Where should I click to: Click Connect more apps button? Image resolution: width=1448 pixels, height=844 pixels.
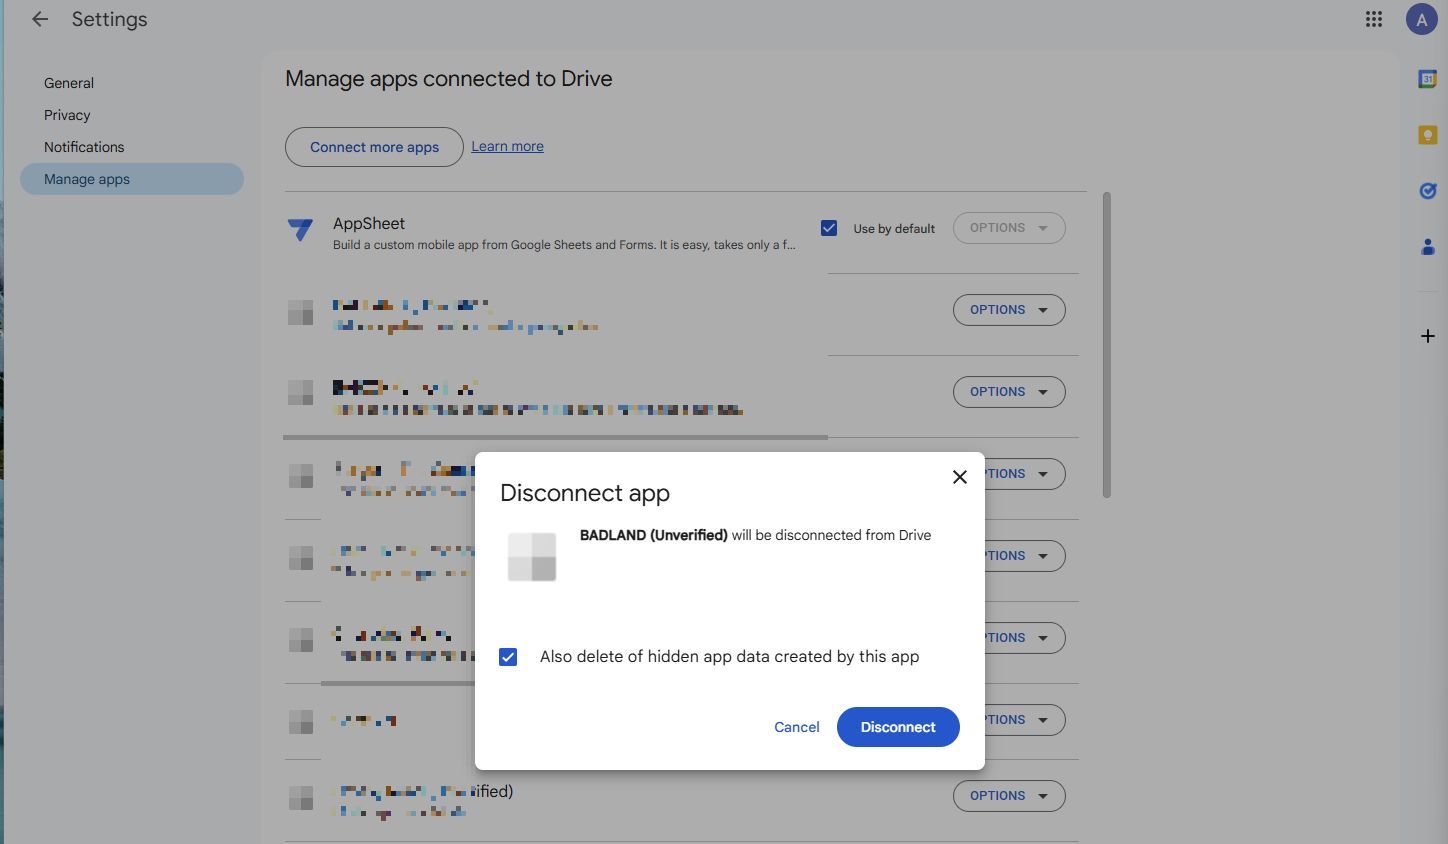pyautogui.click(x=374, y=147)
